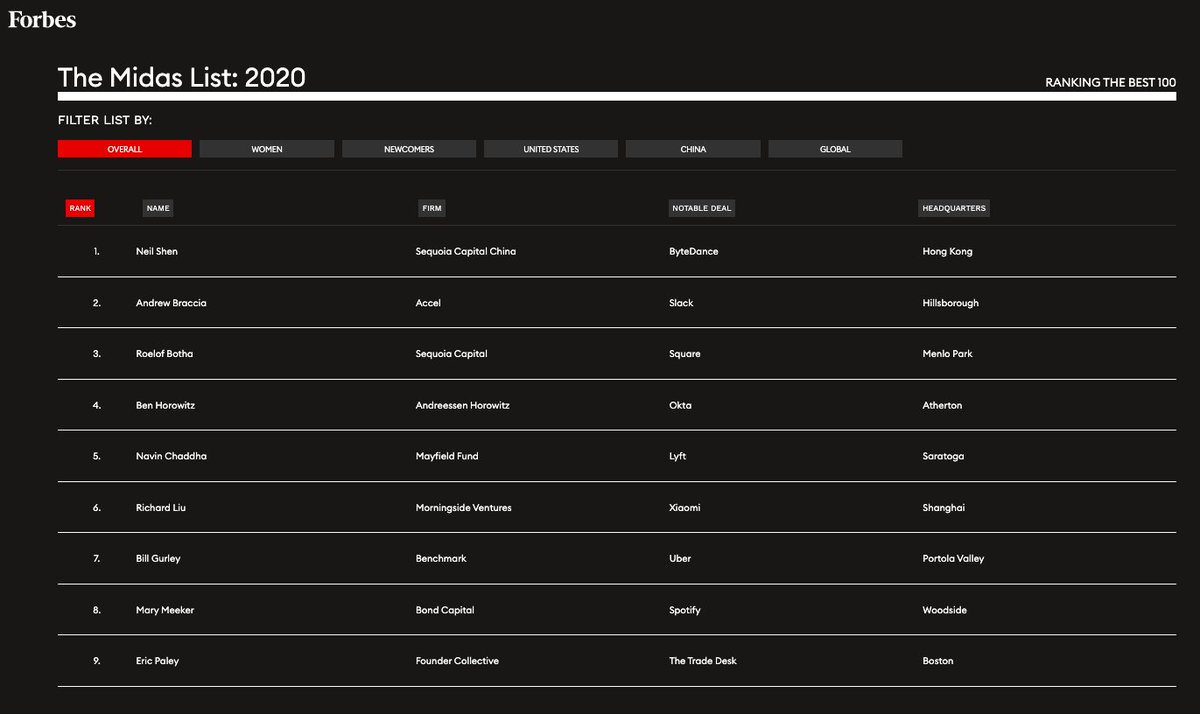
Task: Open Mary Meeker's profile
Action: 165,610
